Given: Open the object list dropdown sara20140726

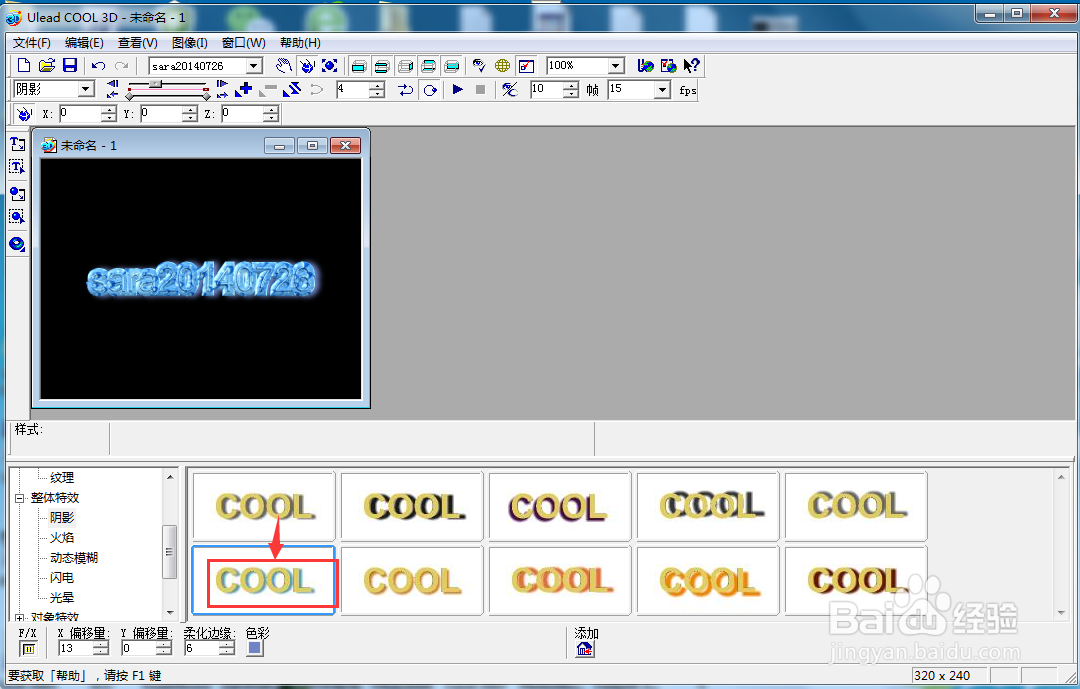Looking at the screenshot, I should pos(254,66).
